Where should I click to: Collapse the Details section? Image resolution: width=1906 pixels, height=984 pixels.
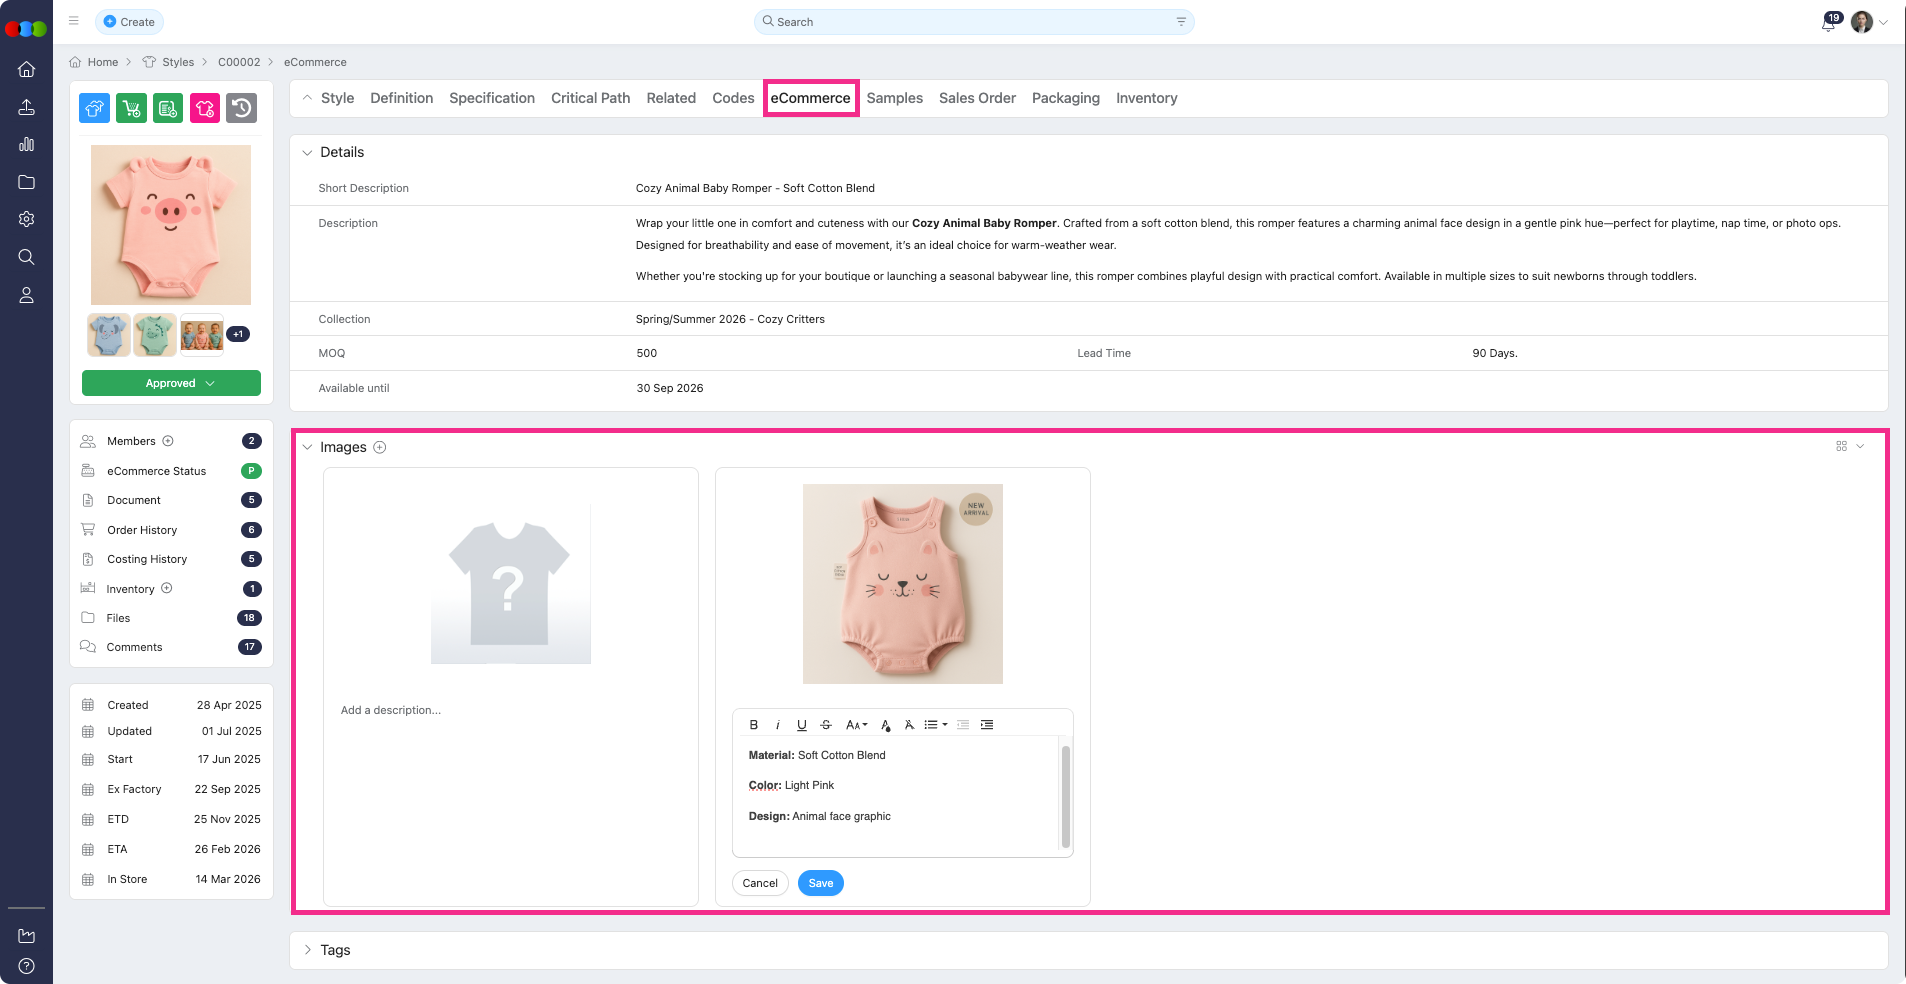307,153
